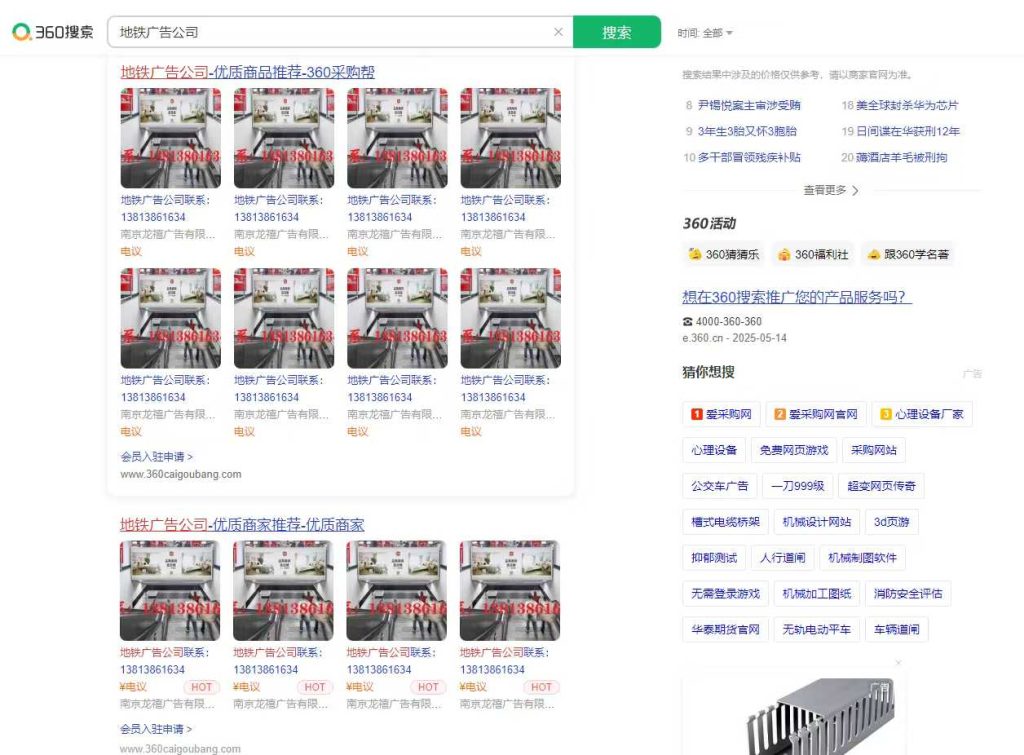
Task: Click www.360caigoubang.com under the first result block
Action: click(x=181, y=474)
